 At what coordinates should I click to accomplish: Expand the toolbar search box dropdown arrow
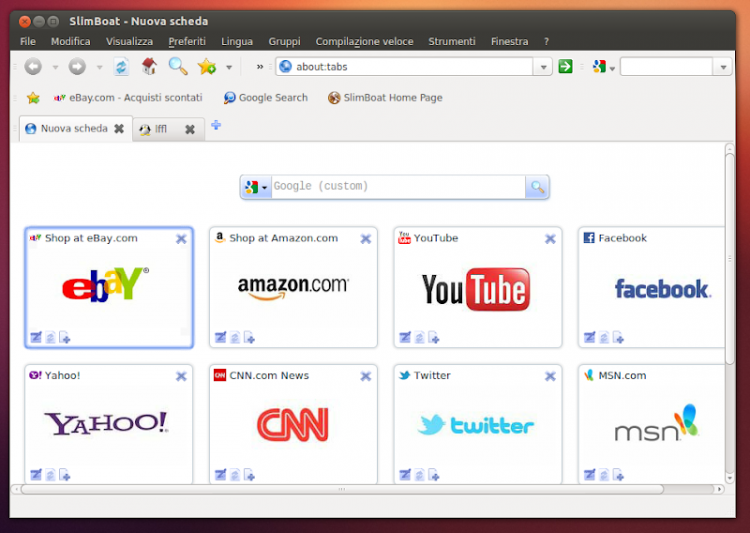[723, 67]
